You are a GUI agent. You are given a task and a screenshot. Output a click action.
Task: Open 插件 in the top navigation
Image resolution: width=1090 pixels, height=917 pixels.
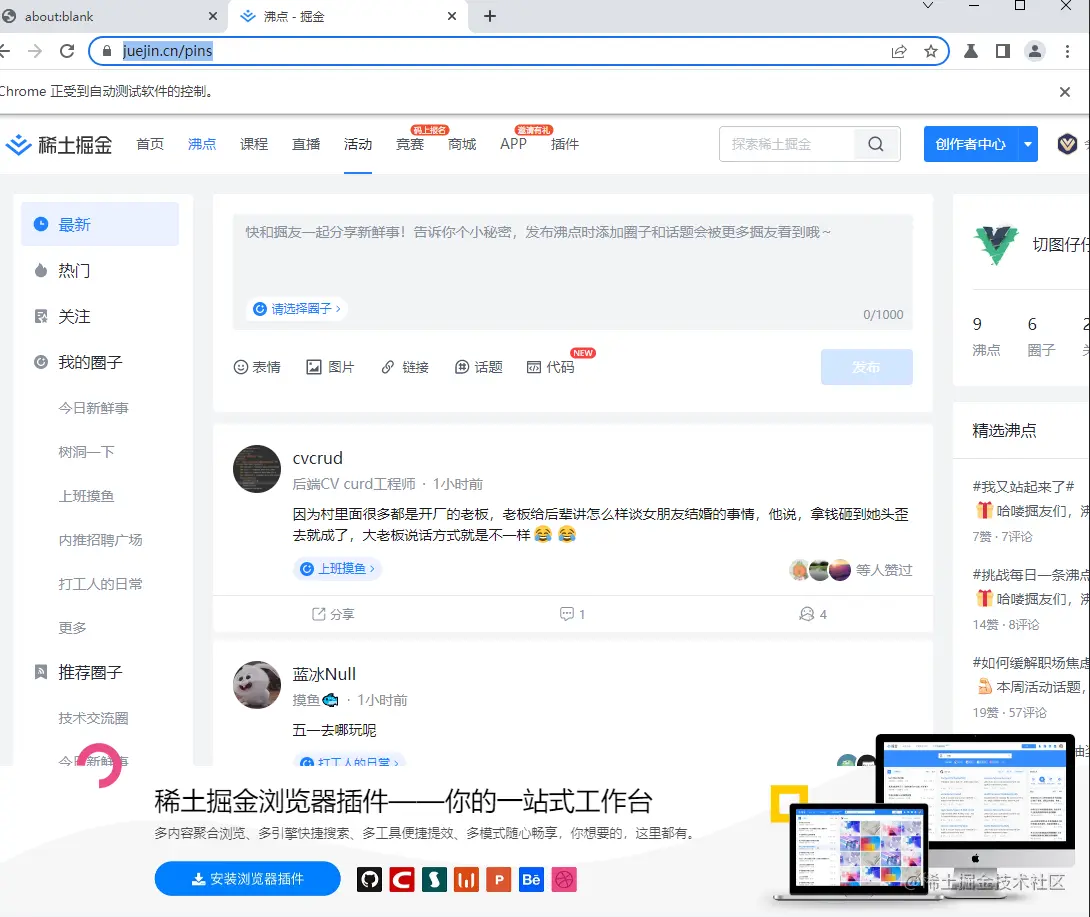(x=564, y=144)
